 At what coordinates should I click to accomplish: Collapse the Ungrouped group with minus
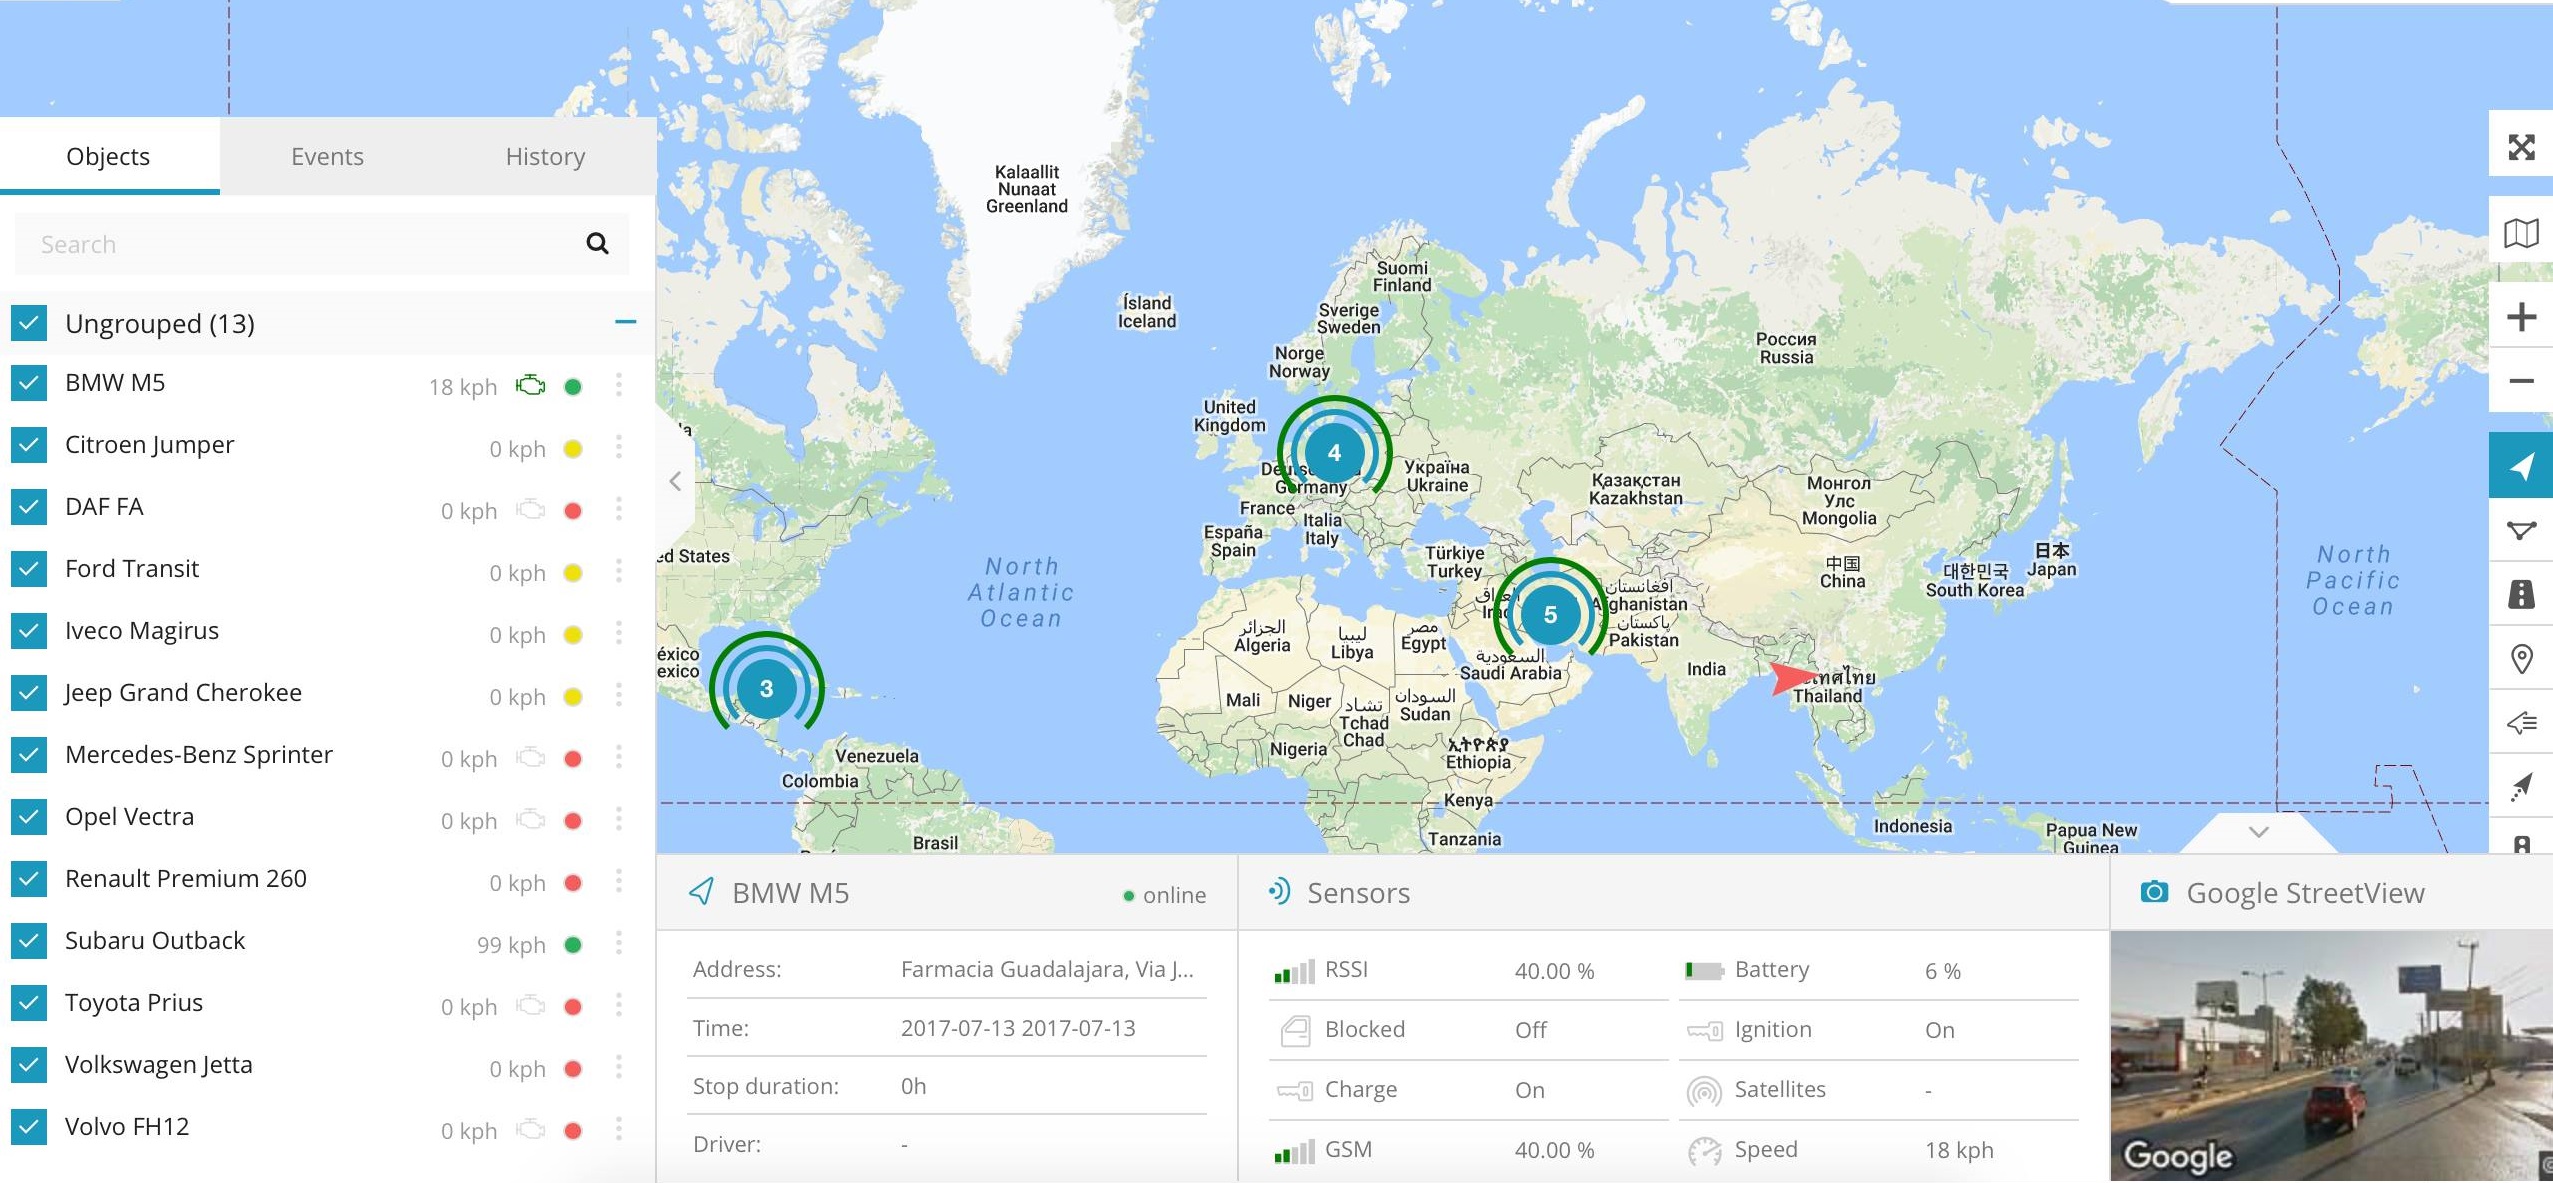625,322
